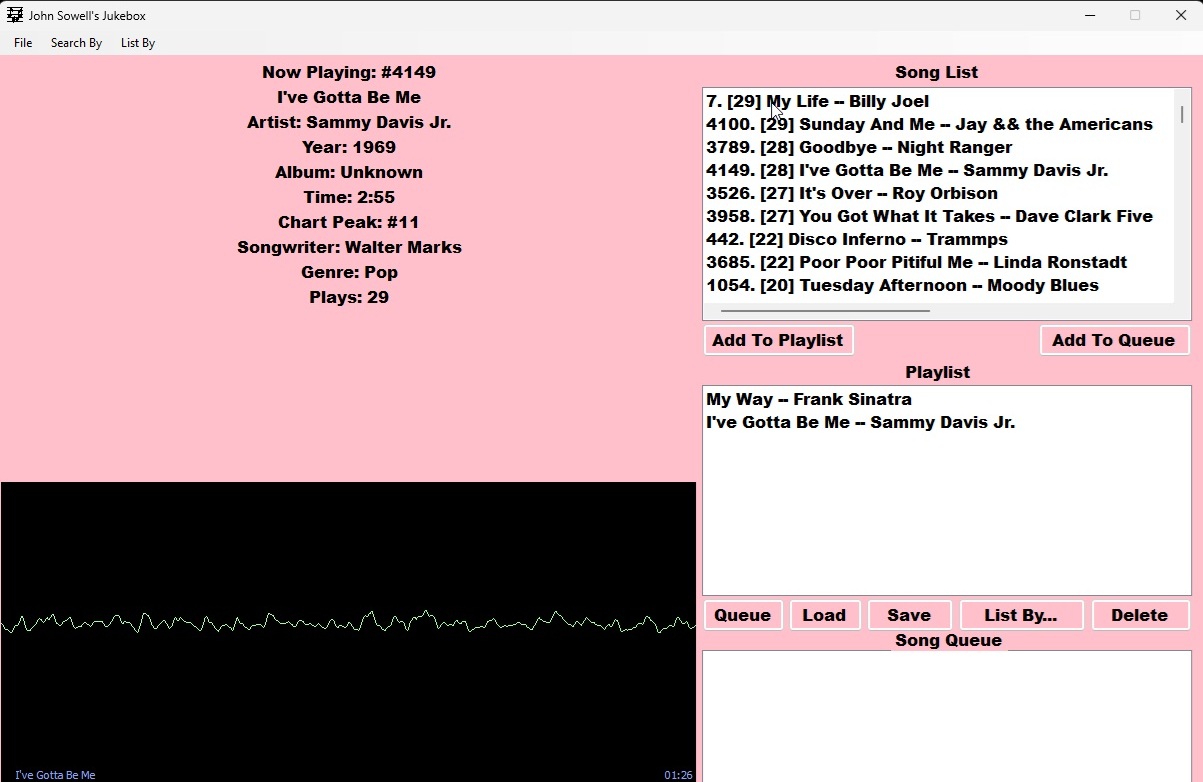Click the song list horizontal scrollbar
Image resolution: width=1203 pixels, height=782 pixels.
pyautogui.click(x=825, y=311)
